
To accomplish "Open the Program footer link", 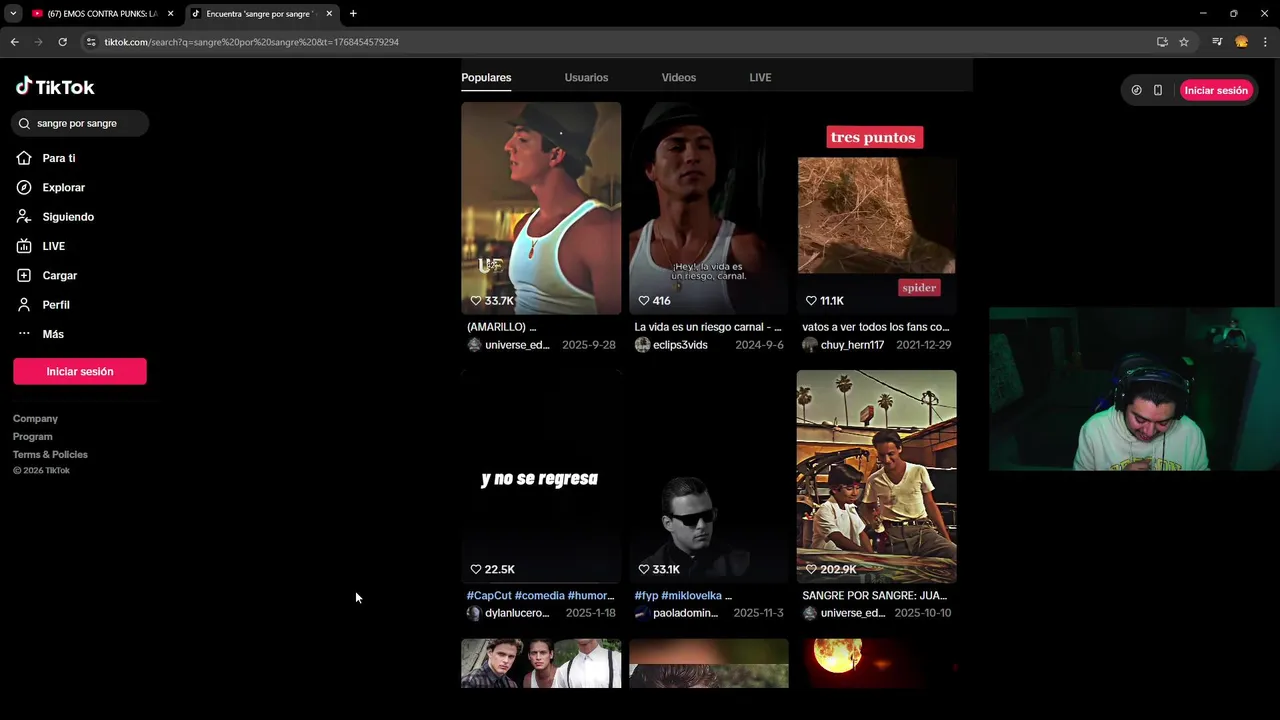I will tap(33, 436).
